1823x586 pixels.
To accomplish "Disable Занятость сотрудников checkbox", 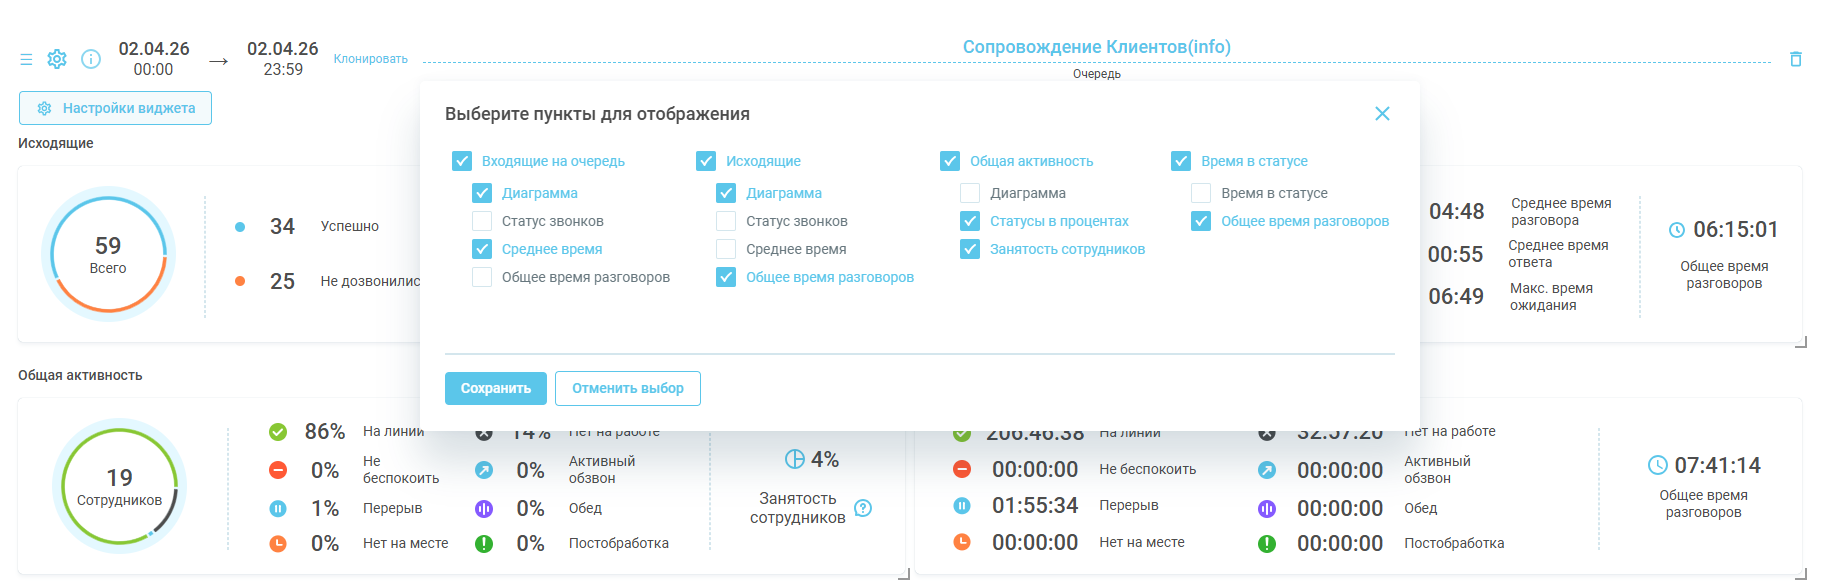I will pos(970,249).
